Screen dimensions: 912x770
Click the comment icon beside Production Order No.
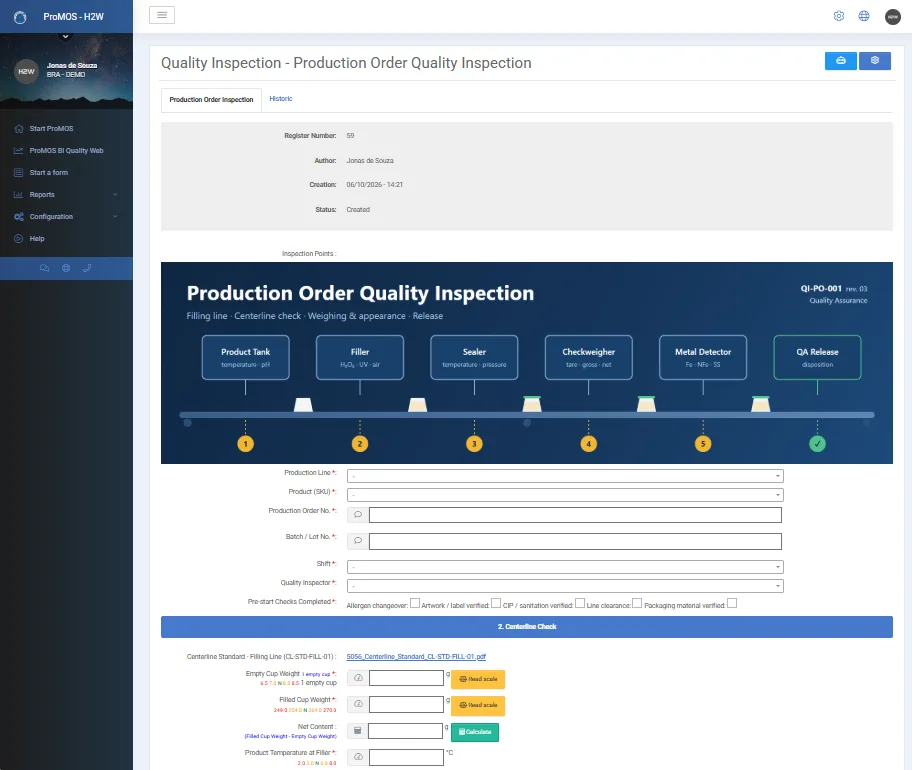click(x=358, y=515)
